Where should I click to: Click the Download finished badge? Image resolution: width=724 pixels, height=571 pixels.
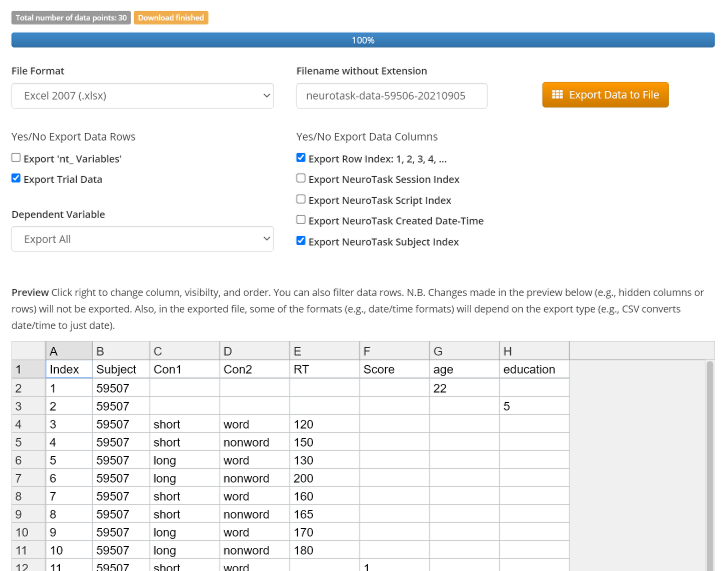(x=171, y=18)
